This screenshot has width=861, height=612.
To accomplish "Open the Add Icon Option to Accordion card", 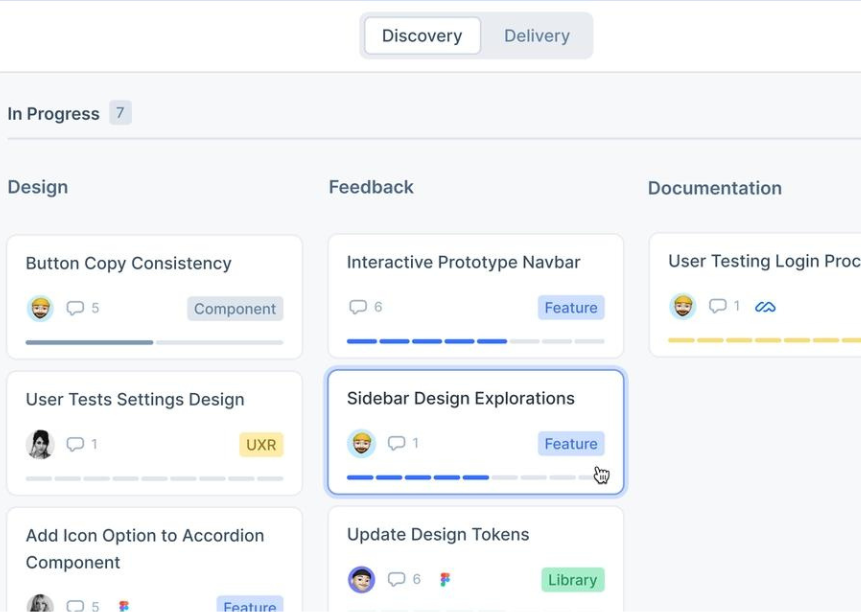I will [x=145, y=549].
